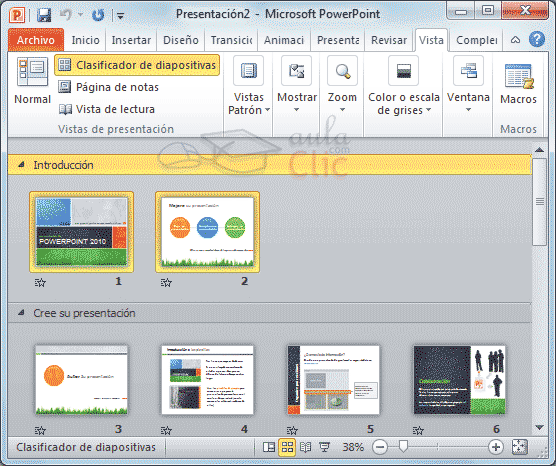Switch to the Transiciones tab
556x466 pixels.
231,40
